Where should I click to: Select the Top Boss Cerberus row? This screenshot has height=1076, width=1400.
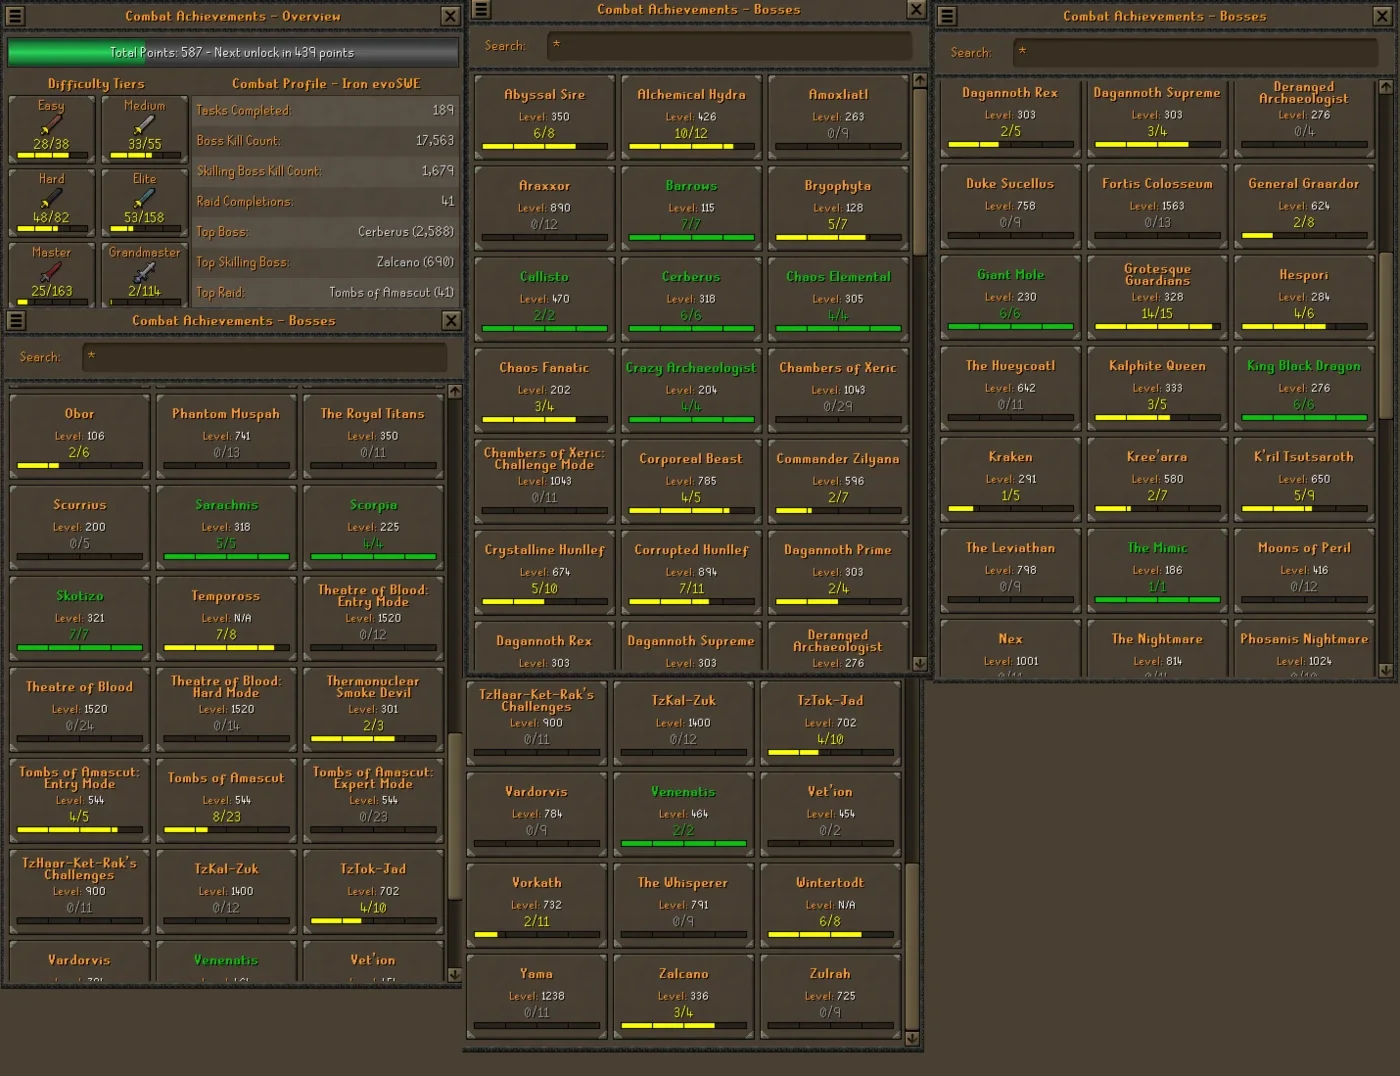pos(325,232)
